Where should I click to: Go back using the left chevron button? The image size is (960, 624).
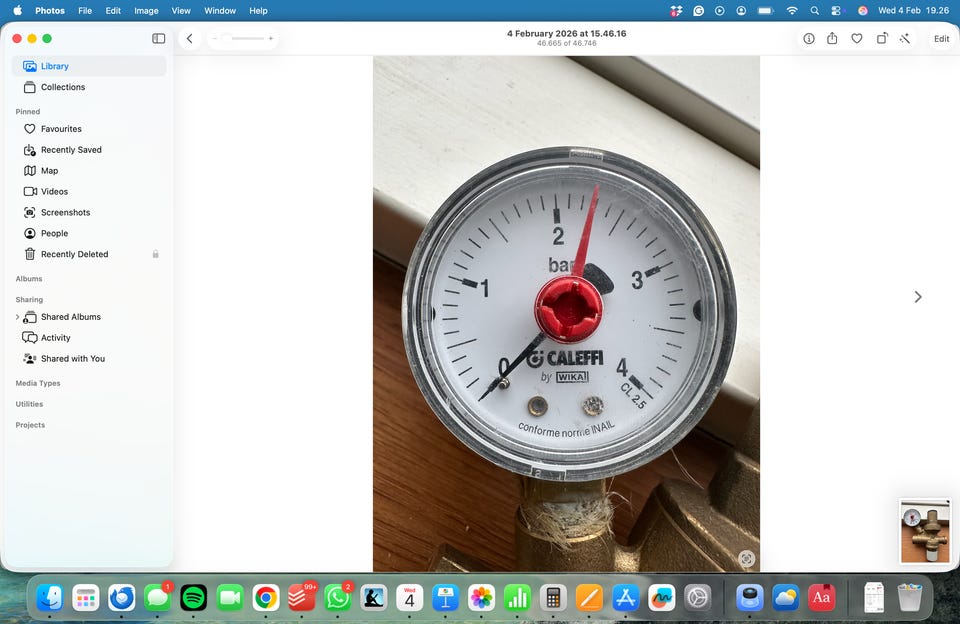tap(190, 39)
